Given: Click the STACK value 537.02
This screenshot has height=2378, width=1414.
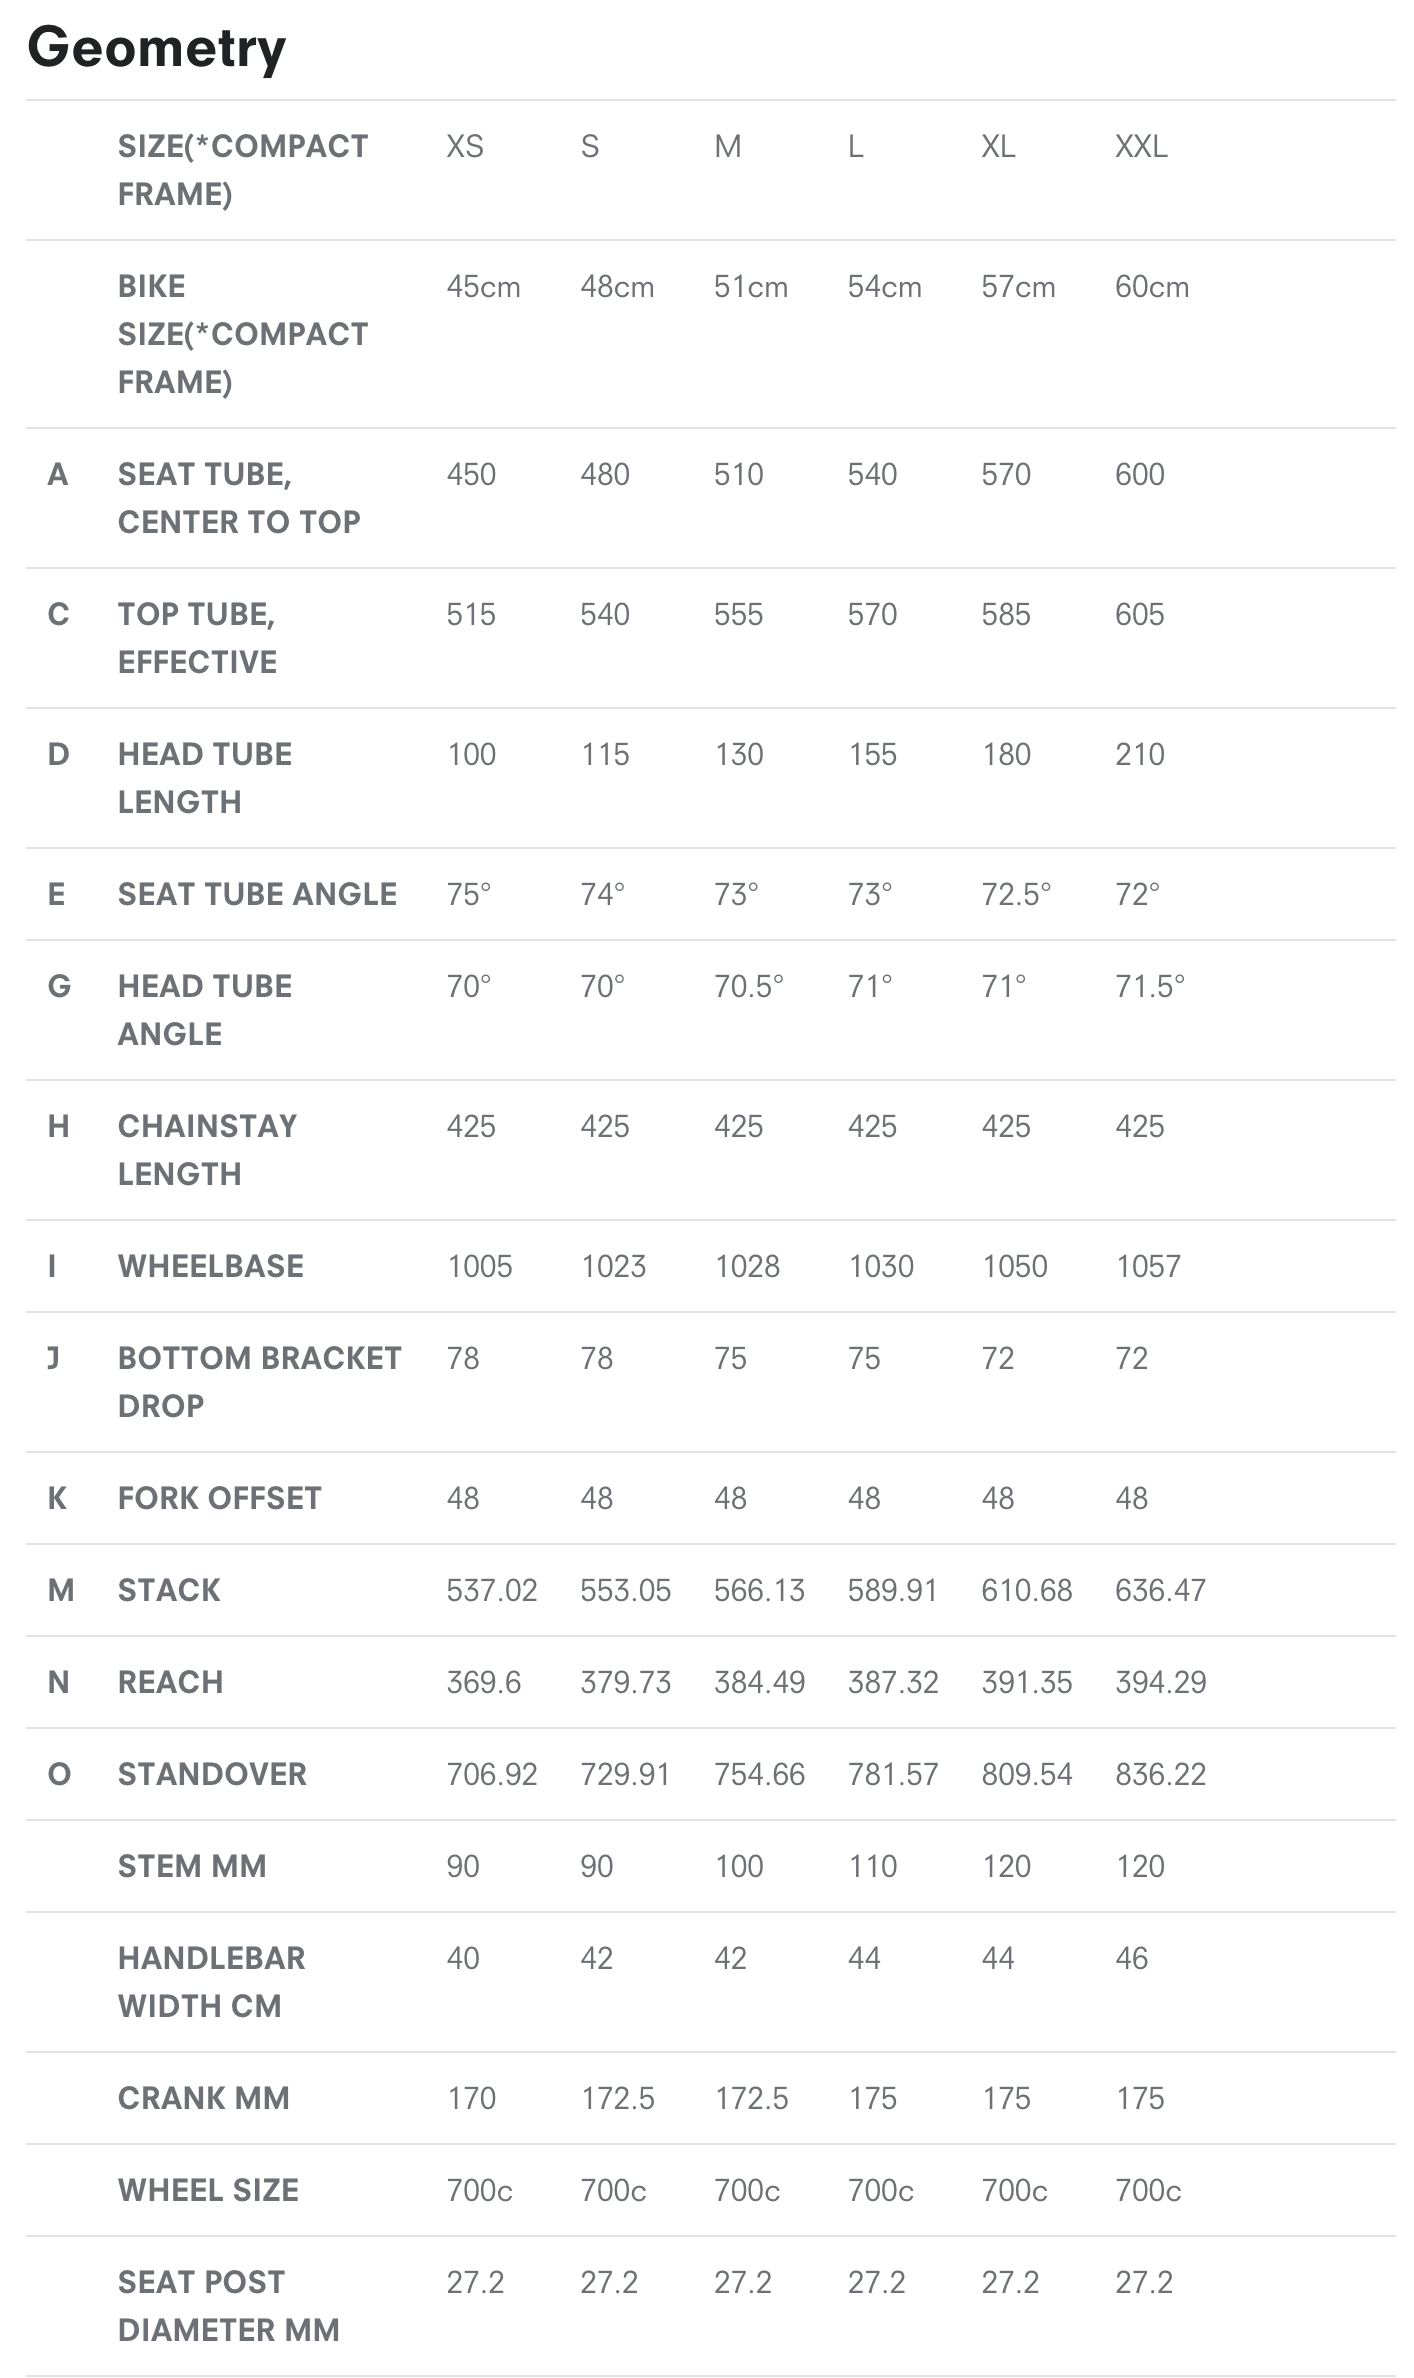Looking at the screenshot, I should tap(492, 1590).
